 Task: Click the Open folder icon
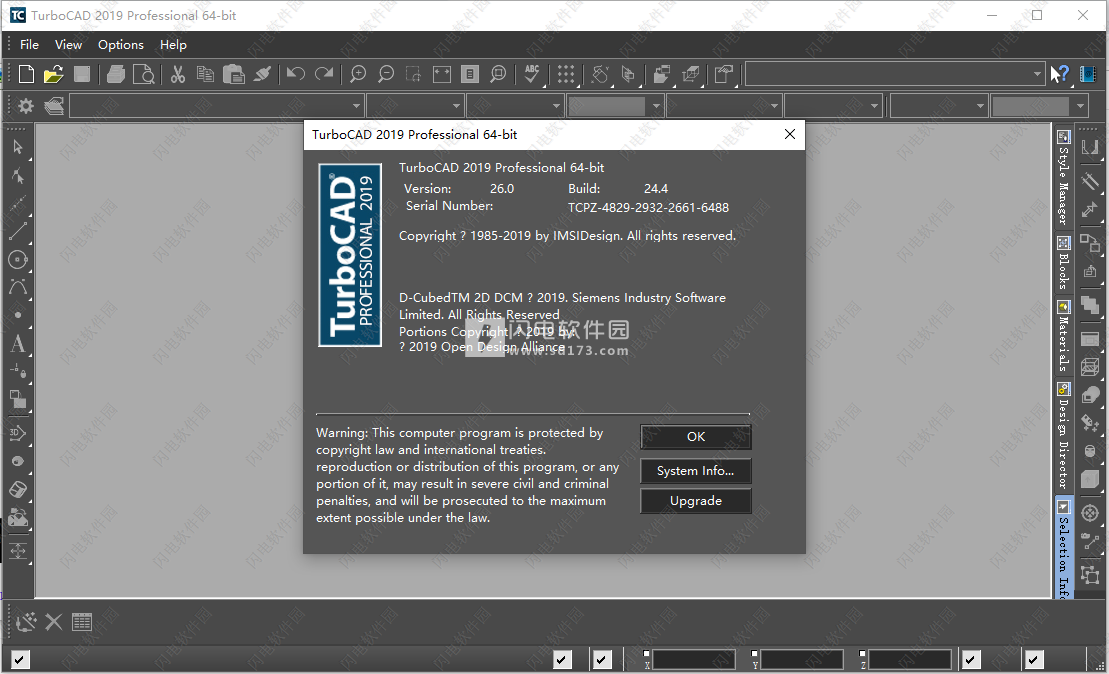pos(54,74)
